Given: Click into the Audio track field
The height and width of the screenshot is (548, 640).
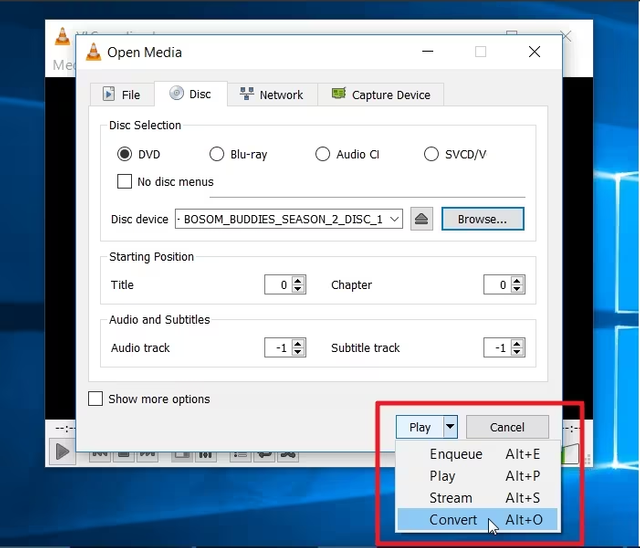Looking at the screenshot, I should click(278, 348).
